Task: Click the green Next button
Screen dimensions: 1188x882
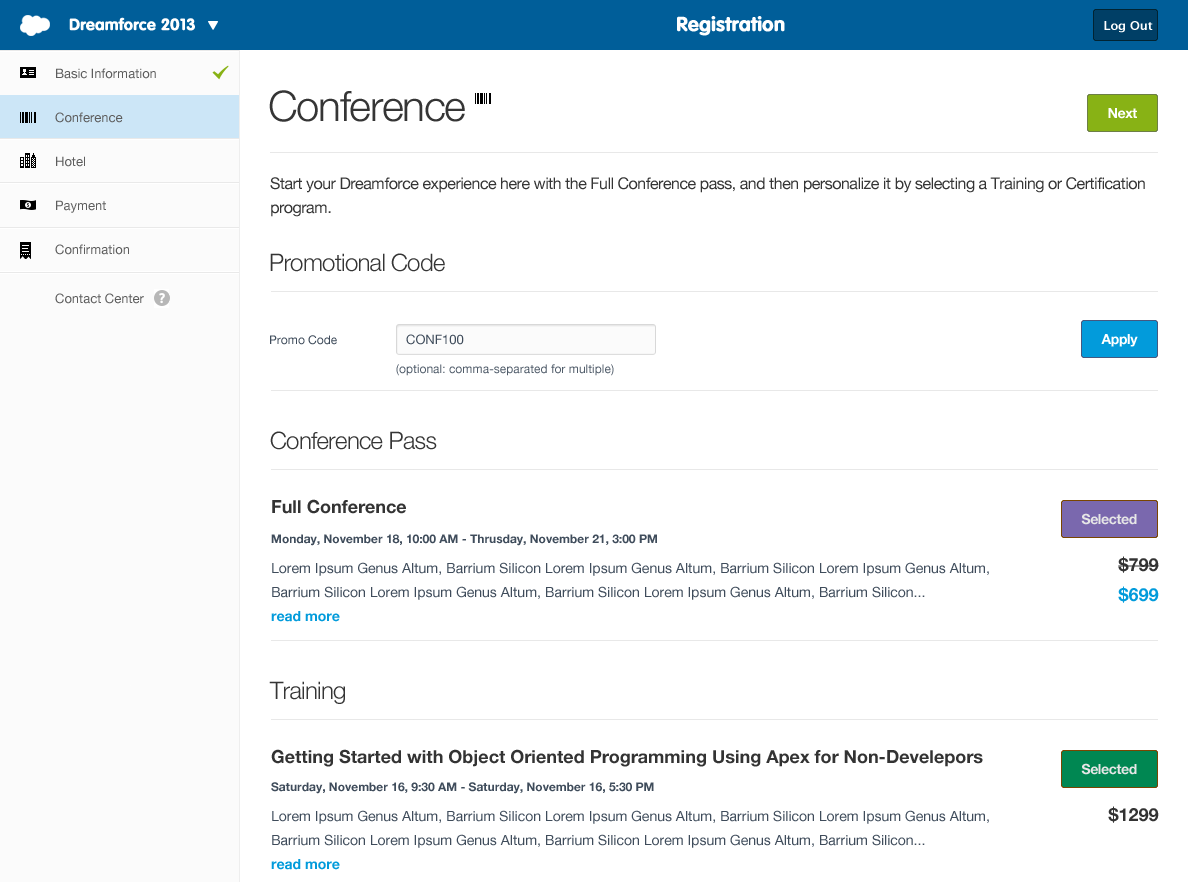Action: coord(1122,113)
